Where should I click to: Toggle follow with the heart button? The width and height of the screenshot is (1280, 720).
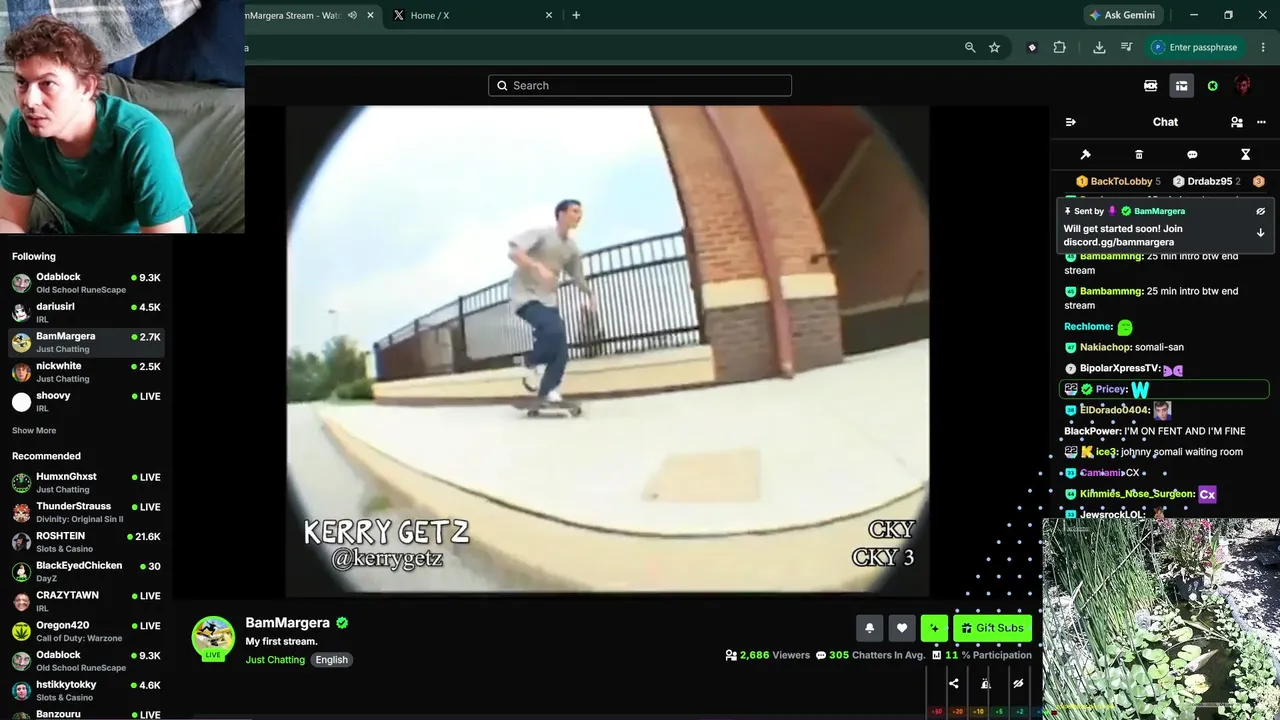902,628
